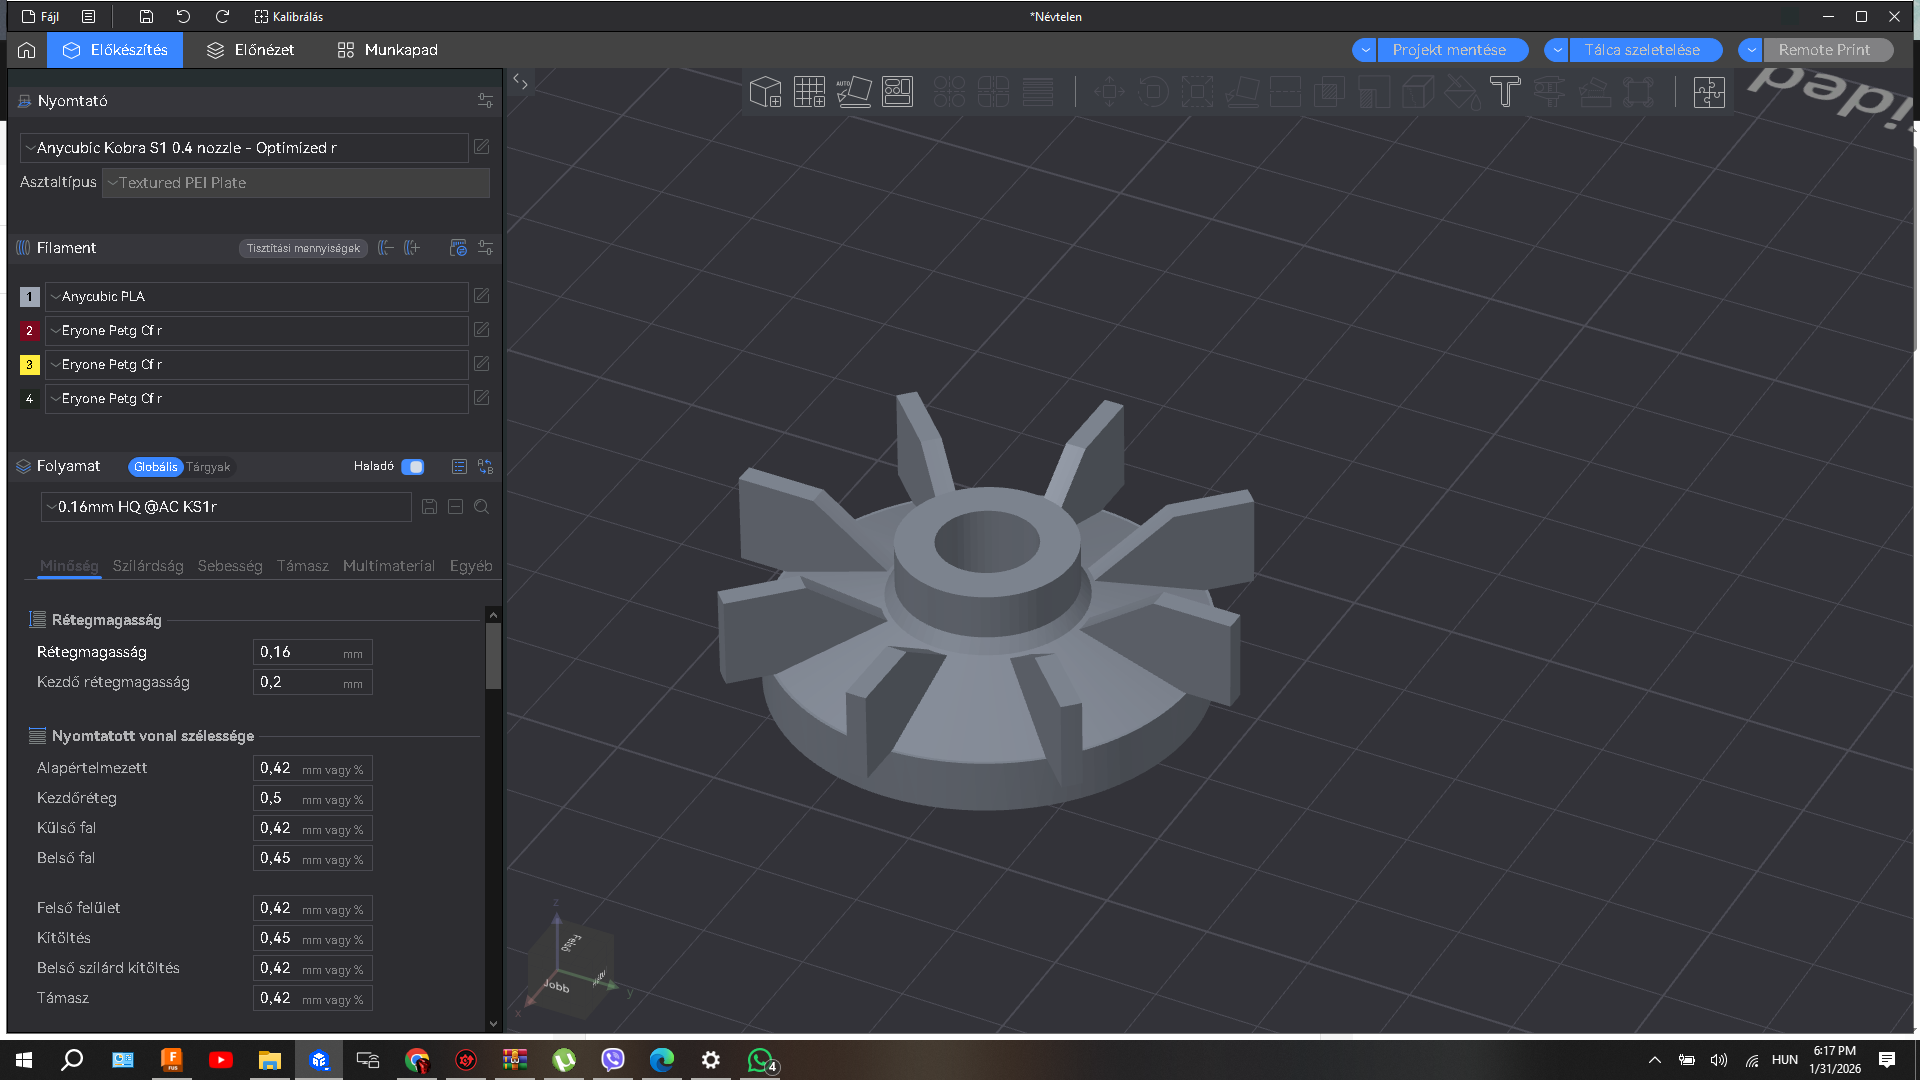1920x1080 pixels.
Task: Open the Kalibrálás menu button
Action: [x=288, y=16]
